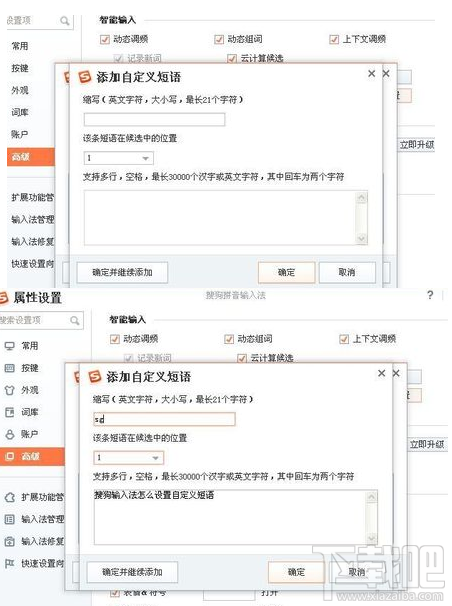452x606 pixels.
Task: Select 外观 in the upper icon-less sidebar
Action: coord(20,90)
